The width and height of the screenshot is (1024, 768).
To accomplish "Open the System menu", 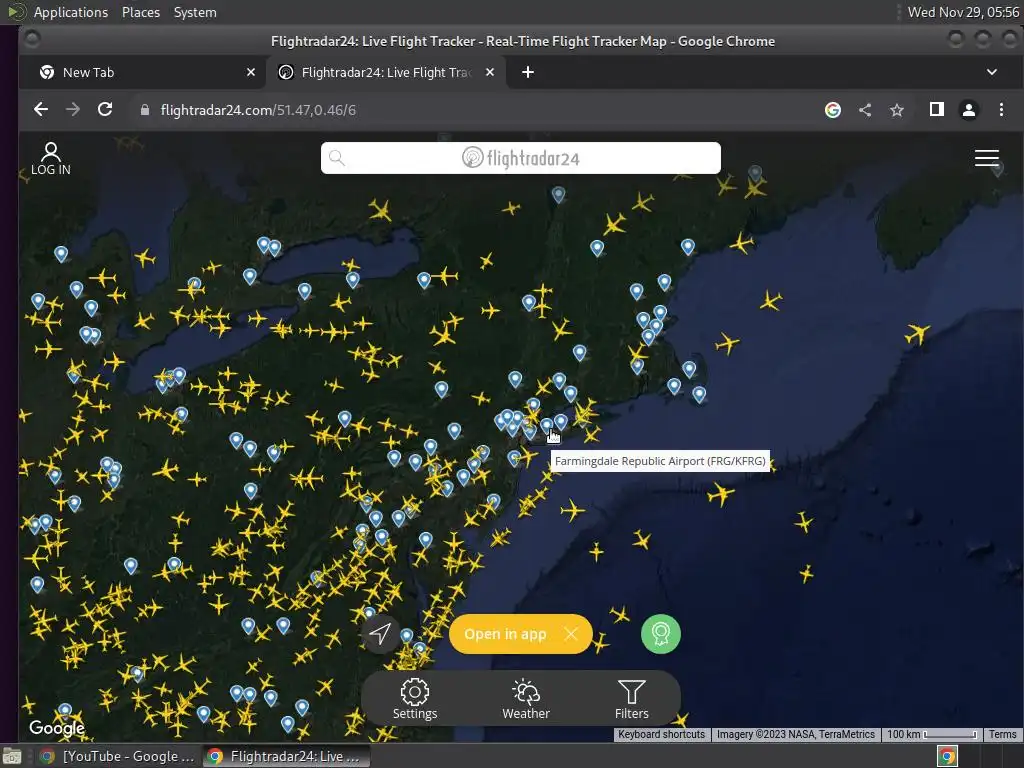I will click(195, 12).
